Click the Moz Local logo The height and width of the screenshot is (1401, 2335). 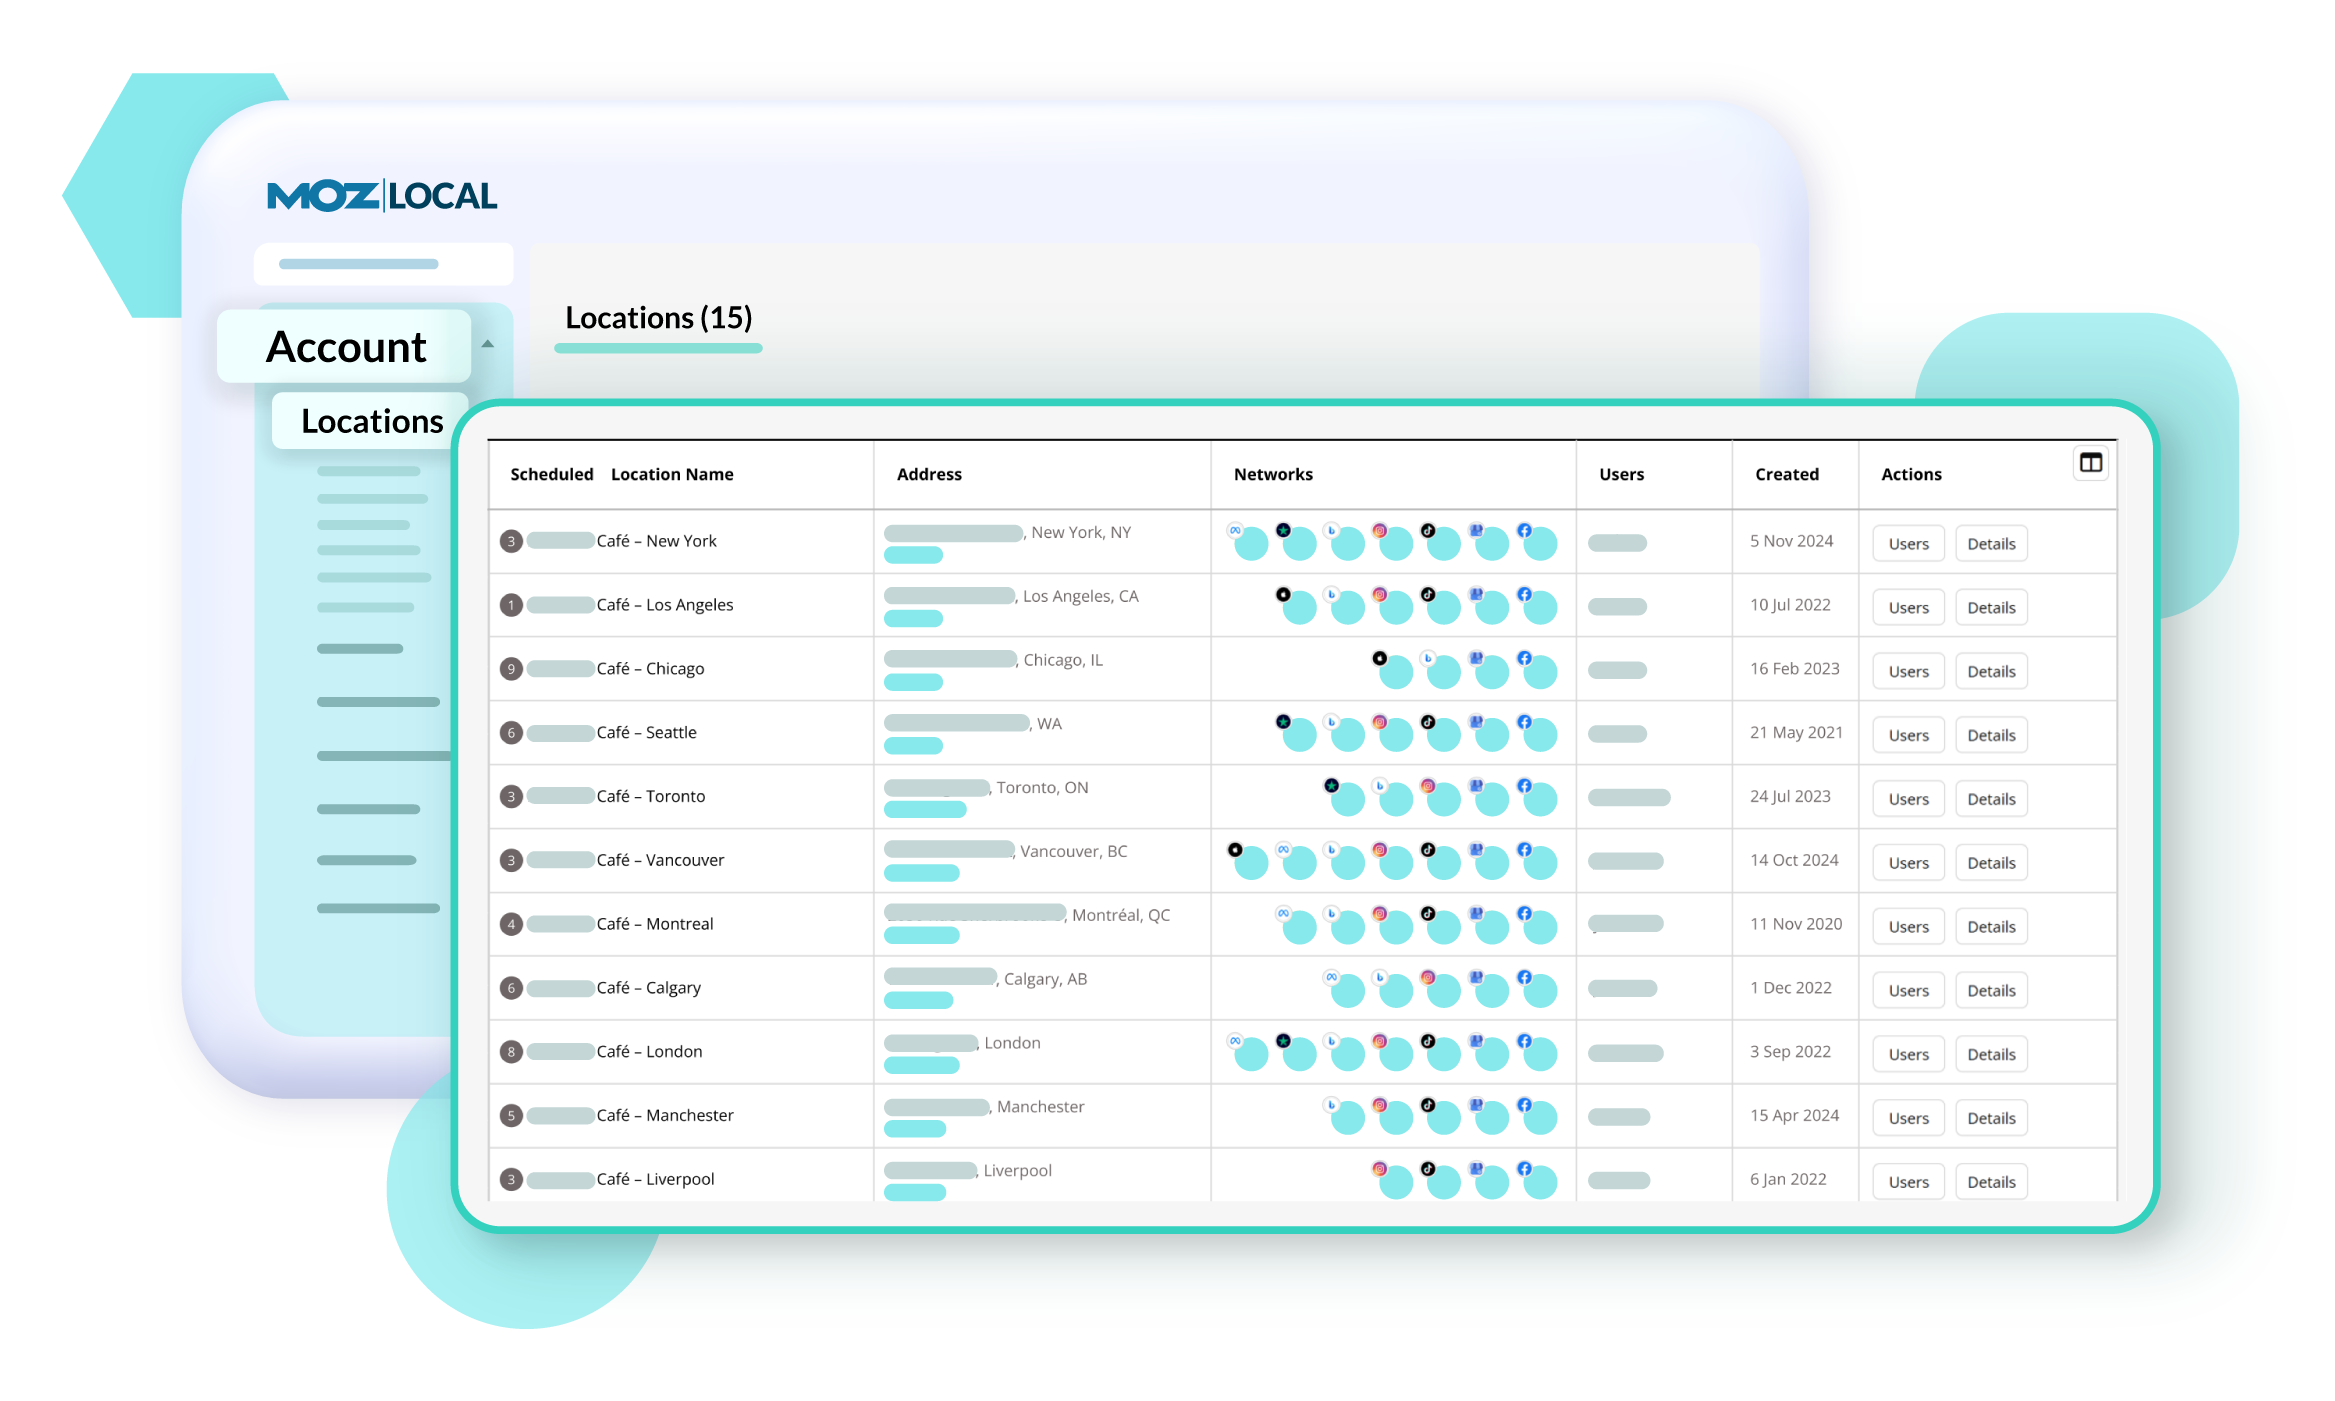tap(380, 196)
